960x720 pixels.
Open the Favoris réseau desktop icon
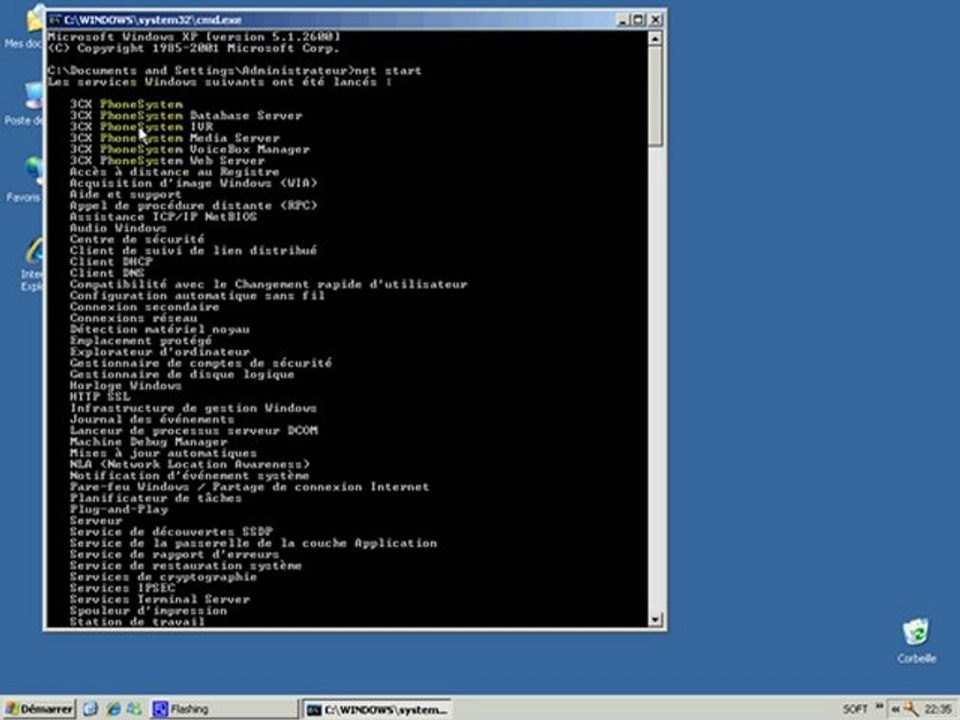(x=26, y=179)
